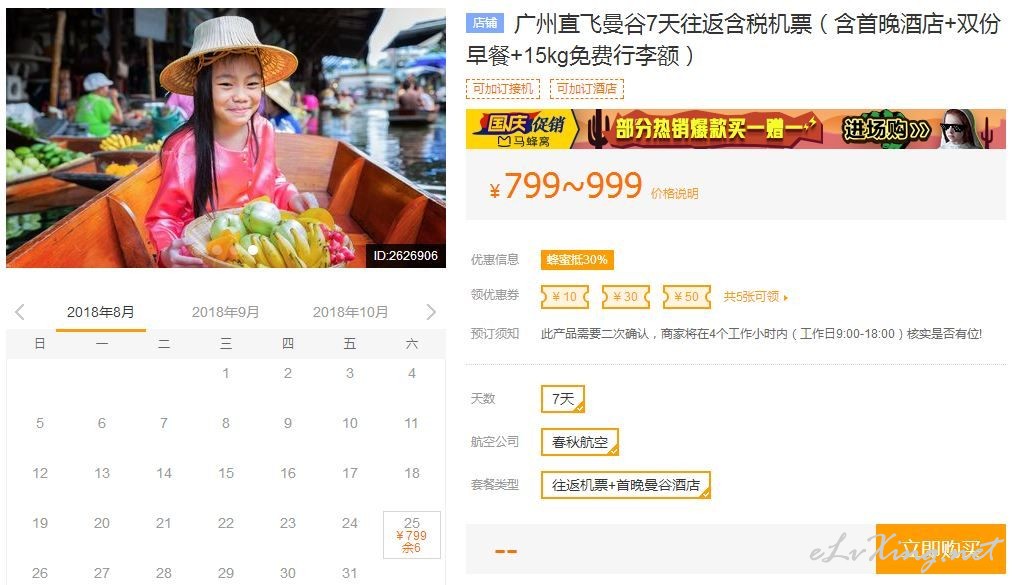Click the 可加订接机 tag
The height and width of the screenshot is (585, 1014).
(502, 89)
